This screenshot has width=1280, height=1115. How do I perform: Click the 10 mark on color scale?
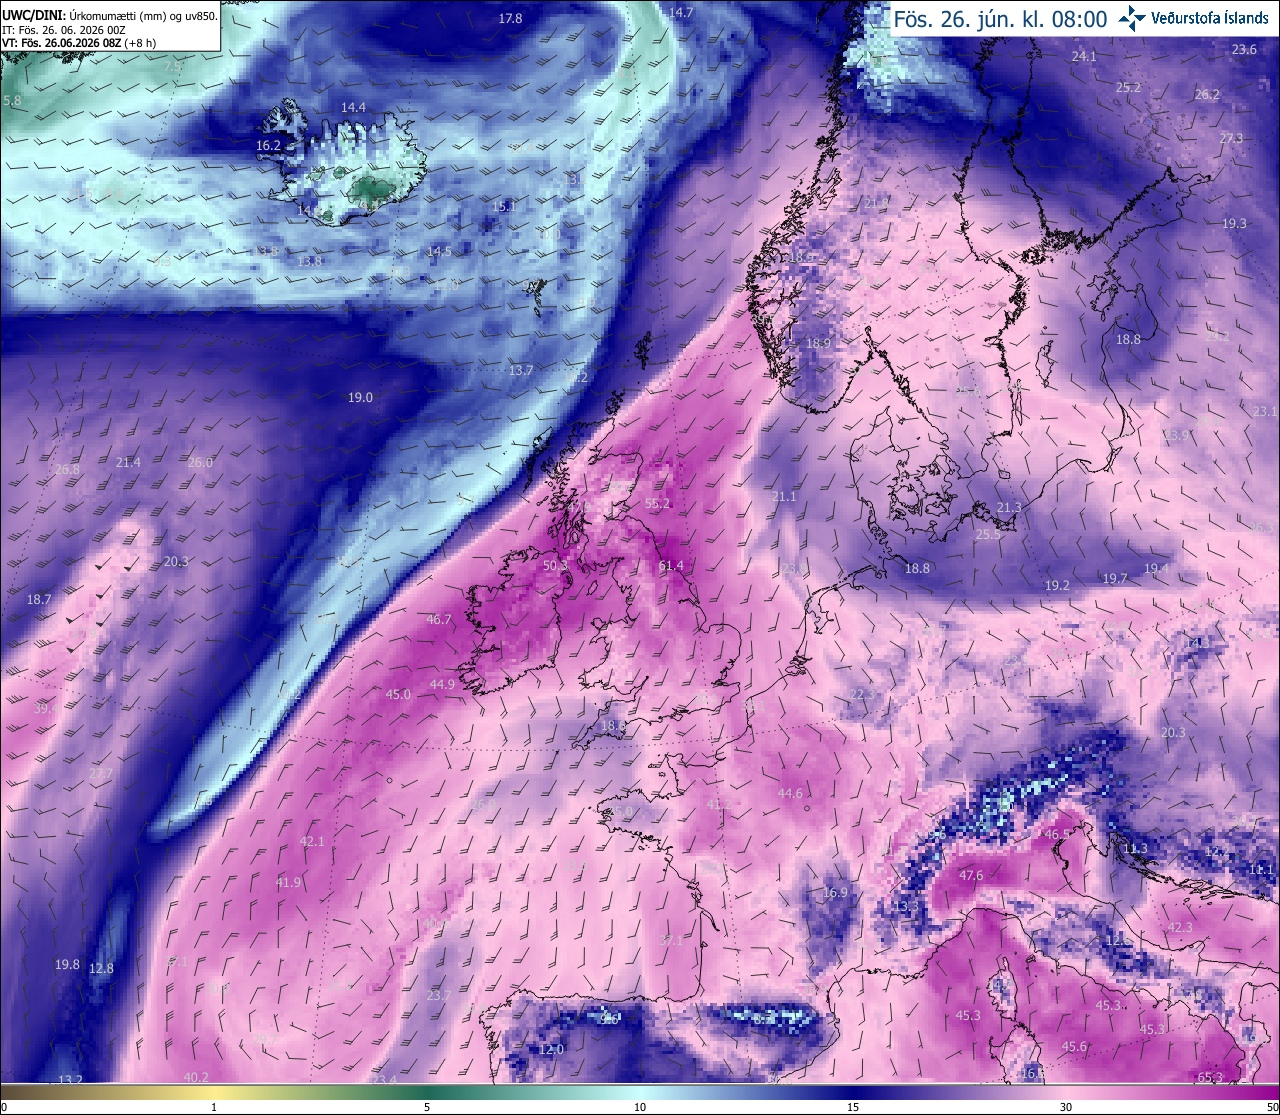[640, 1107]
